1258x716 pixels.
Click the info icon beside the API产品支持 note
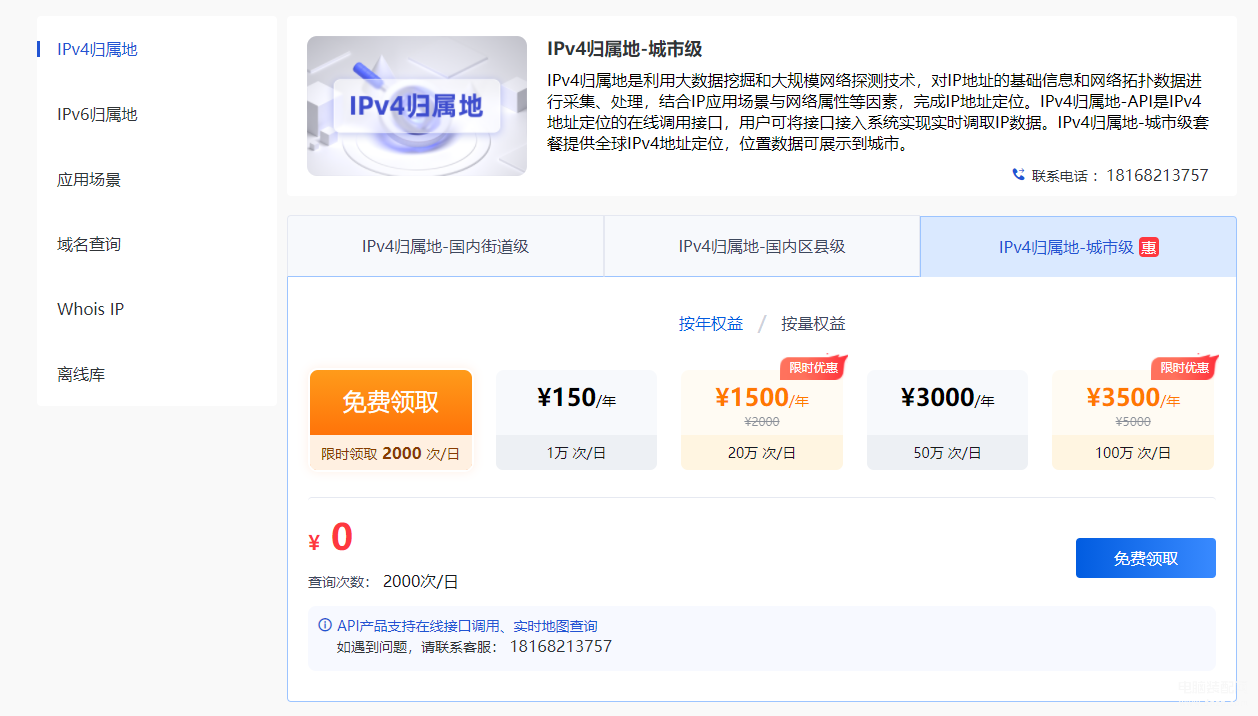(x=325, y=625)
